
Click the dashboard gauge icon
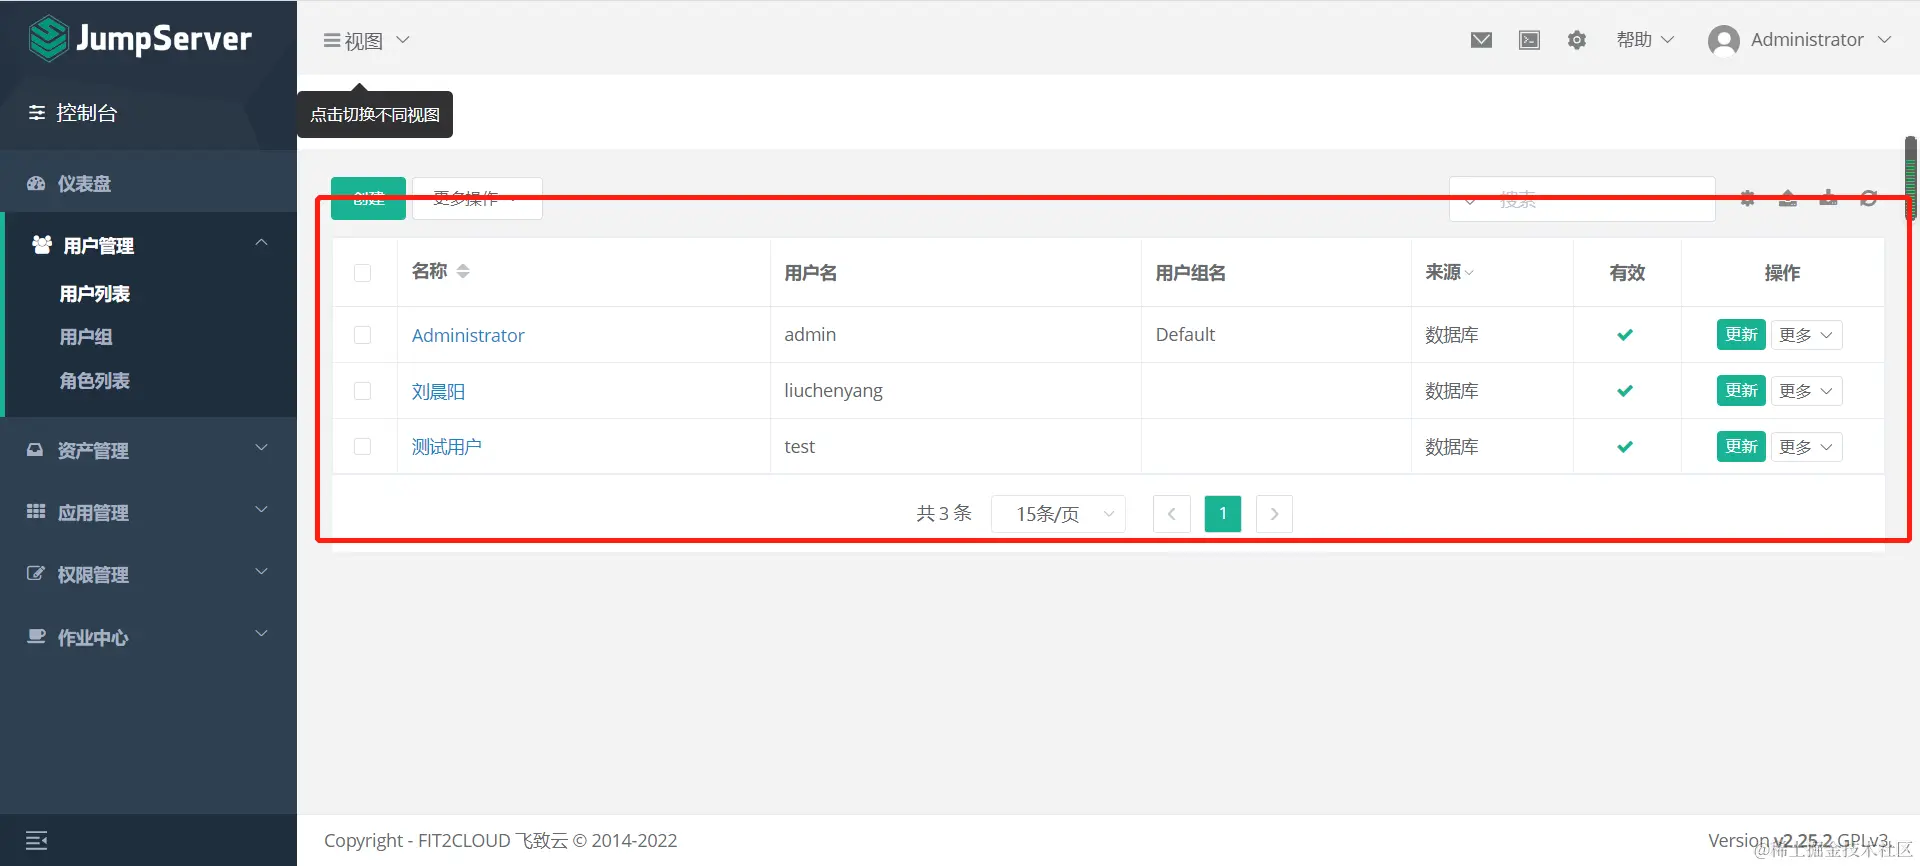[36, 183]
